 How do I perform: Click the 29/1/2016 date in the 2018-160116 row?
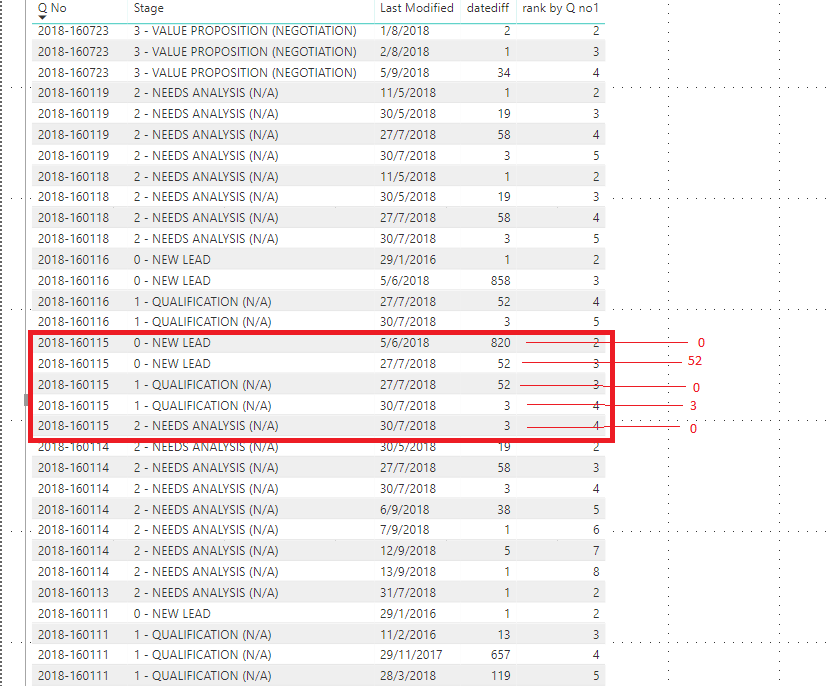[408, 260]
